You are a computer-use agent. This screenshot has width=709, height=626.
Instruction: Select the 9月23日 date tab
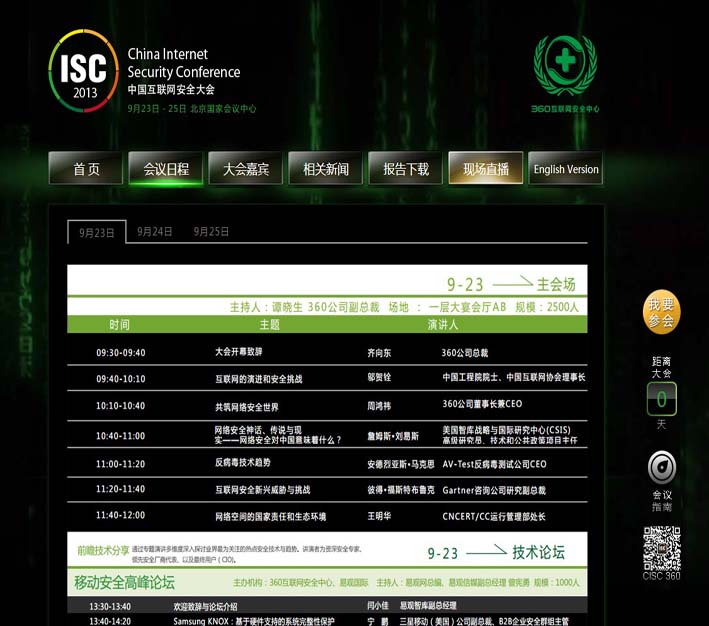tap(97, 232)
